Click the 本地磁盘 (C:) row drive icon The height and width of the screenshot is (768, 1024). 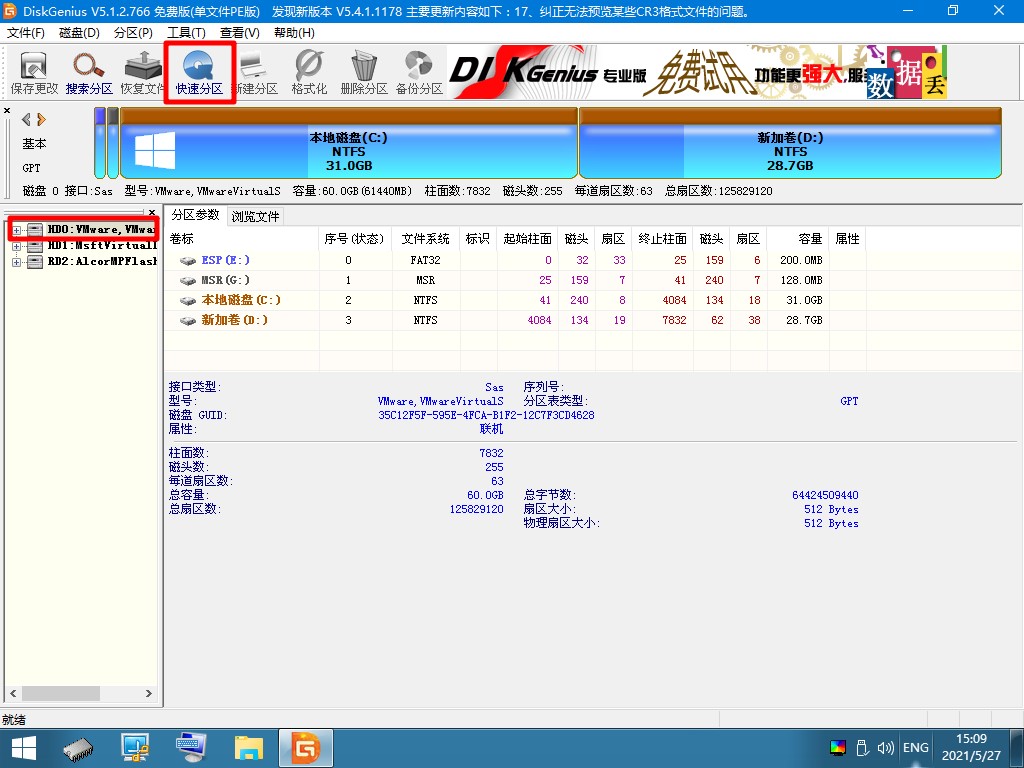point(188,301)
